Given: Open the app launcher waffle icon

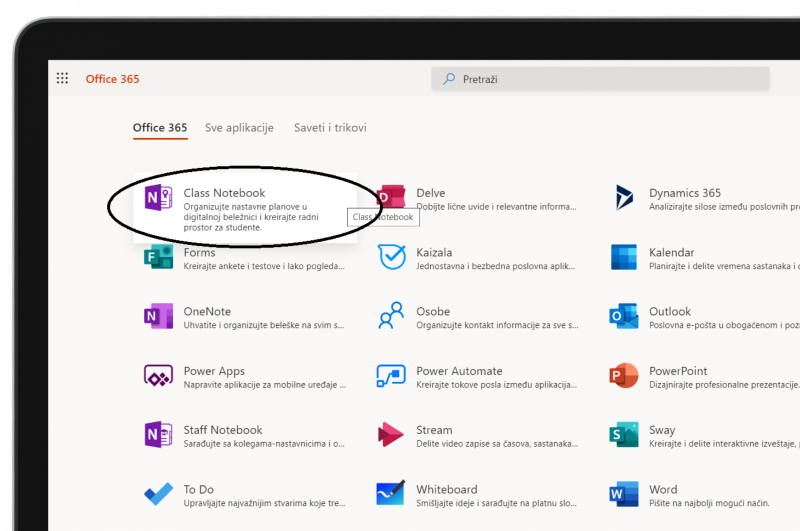Looking at the screenshot, I should tap(62, 78).
